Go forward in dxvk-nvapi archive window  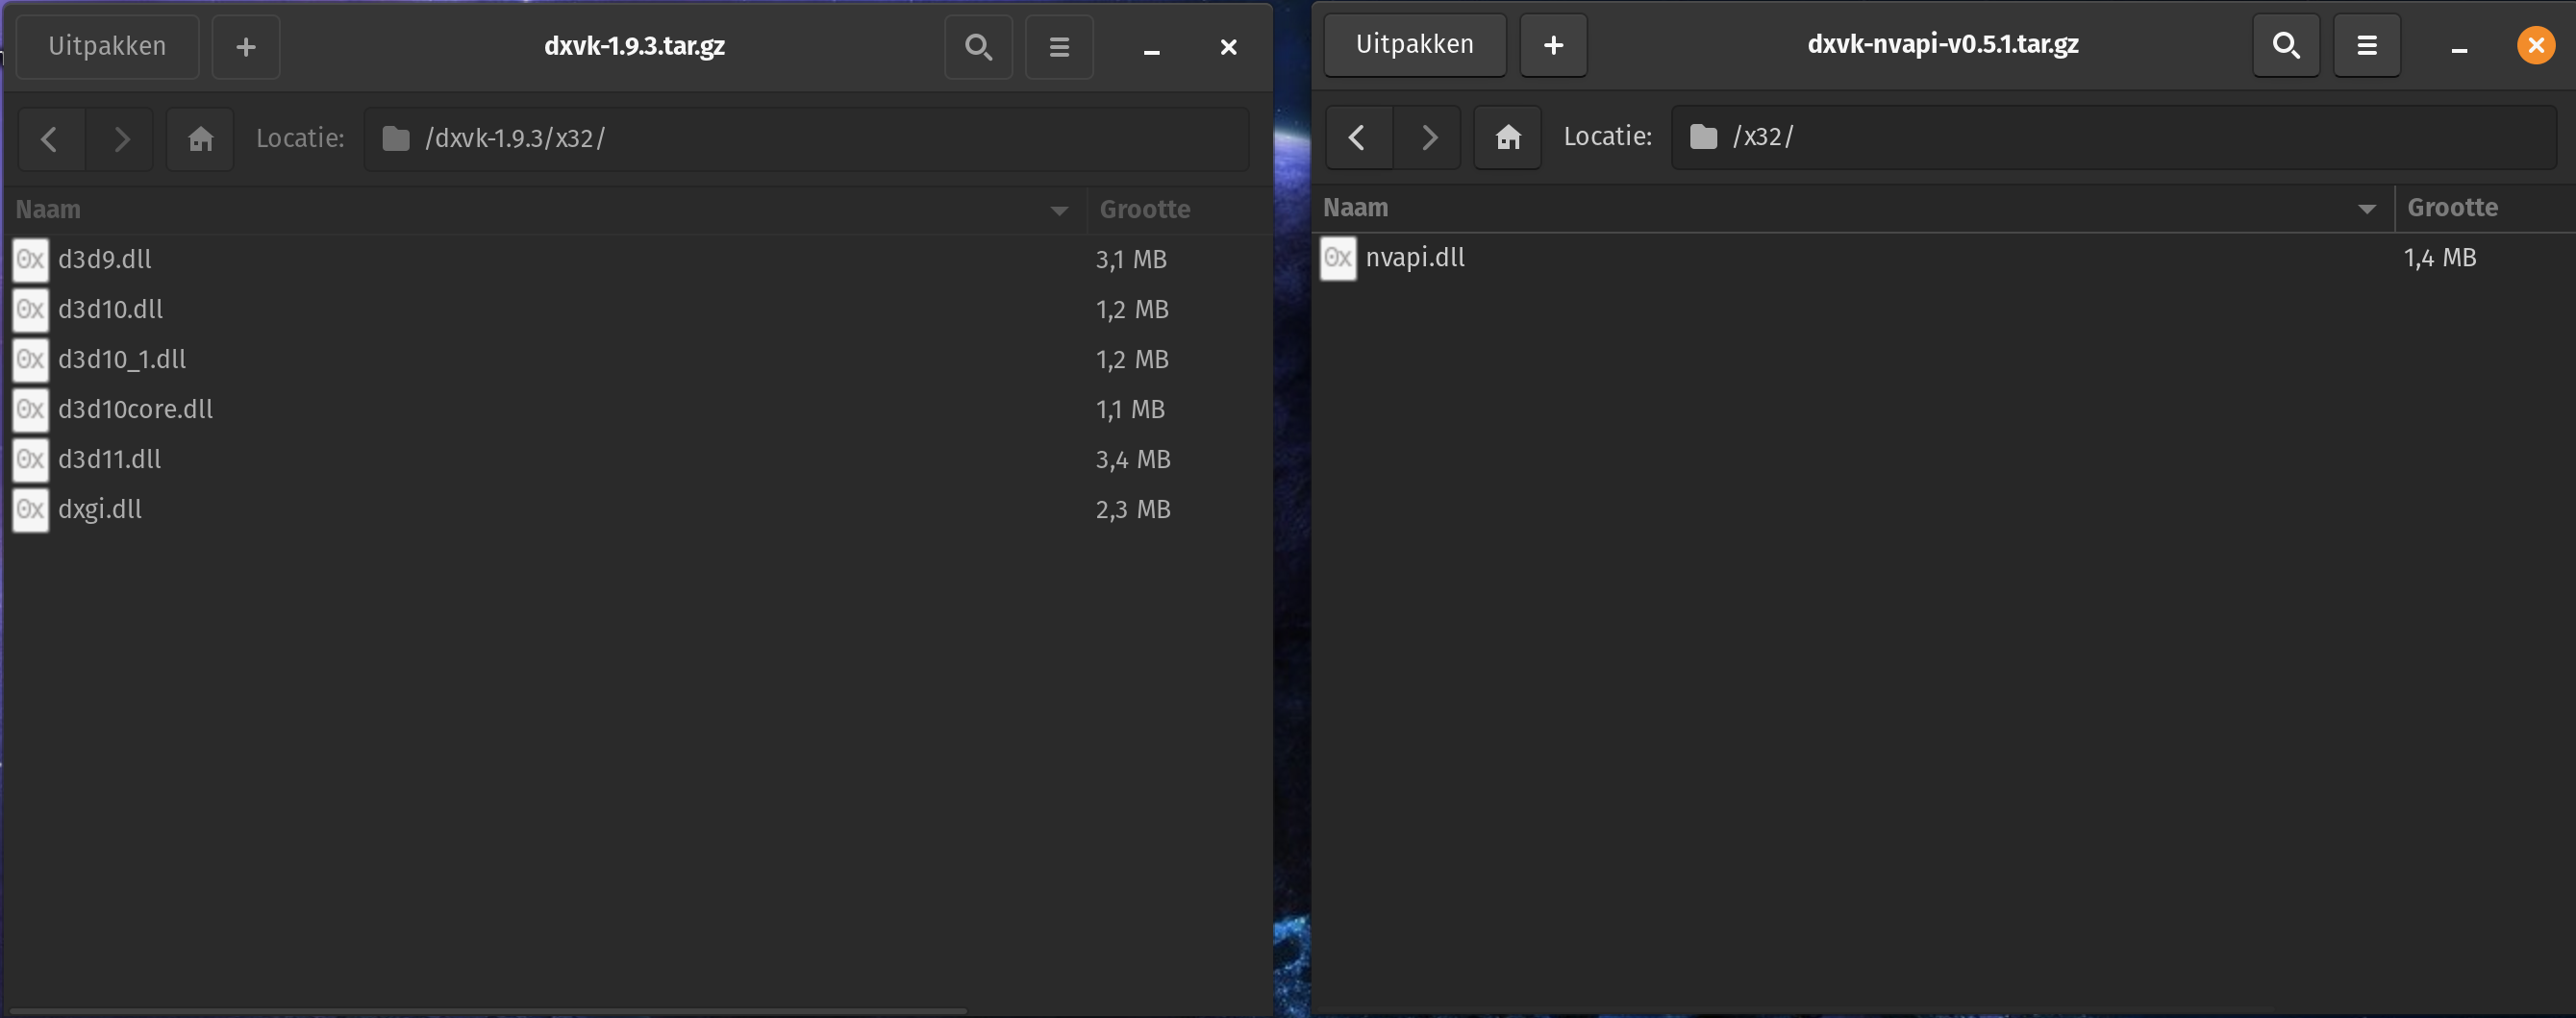1428,136
